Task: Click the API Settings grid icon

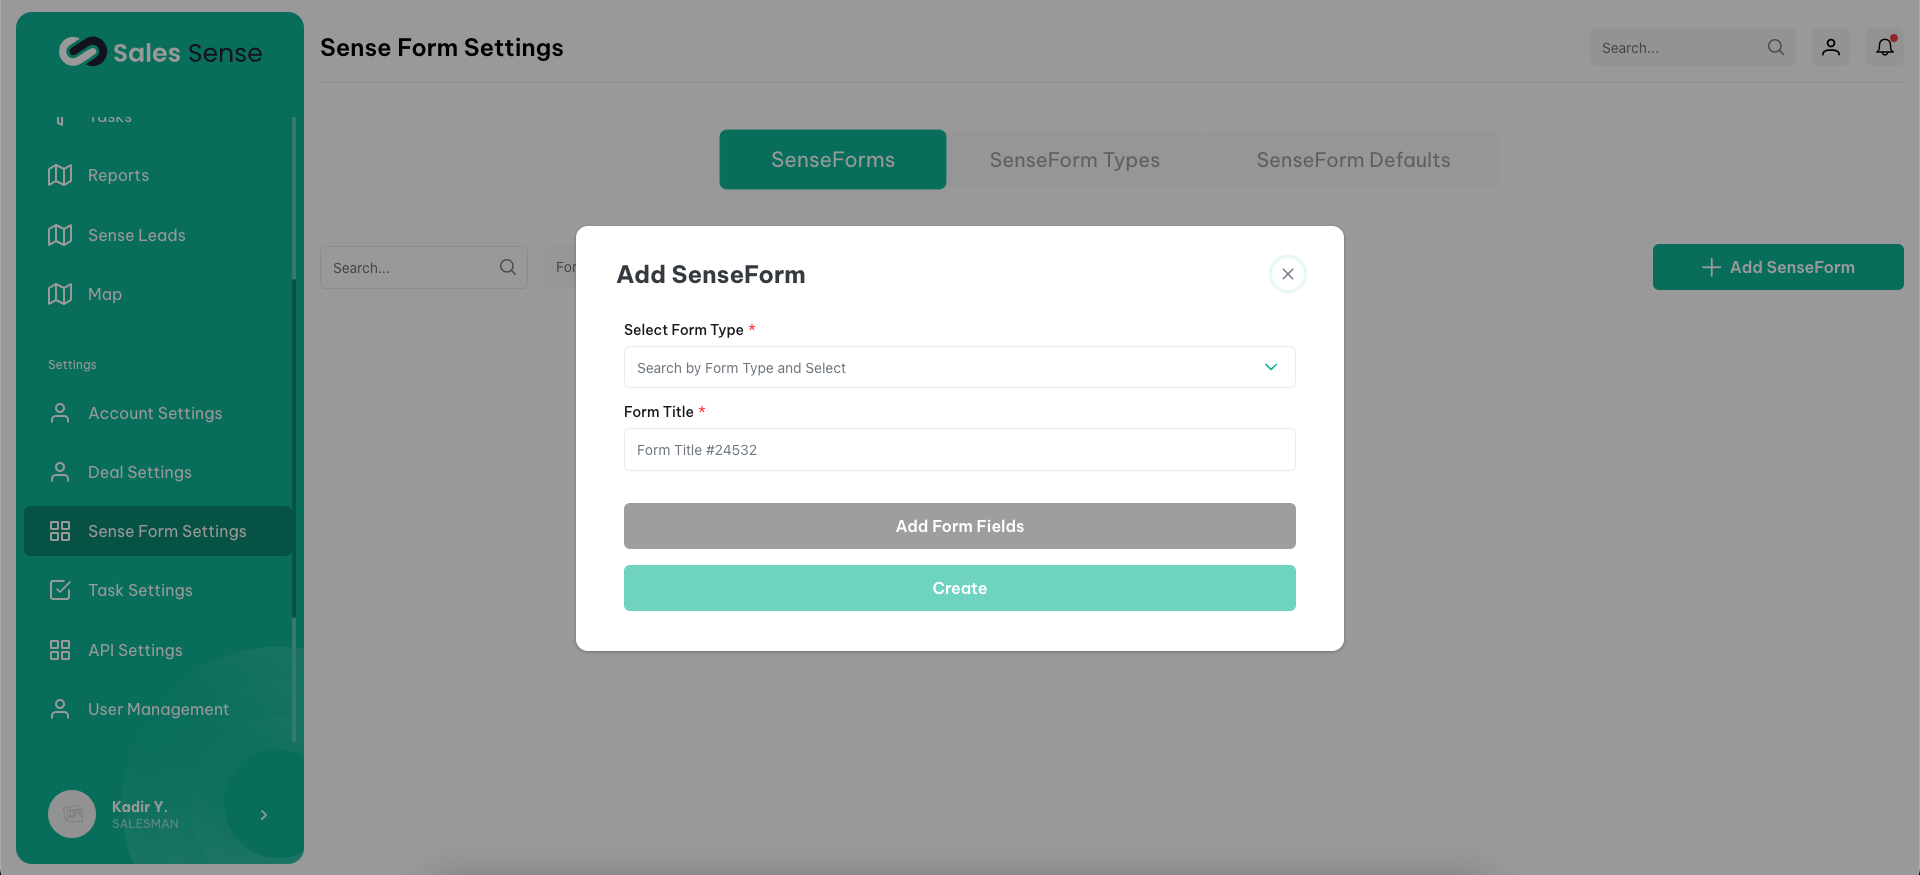Action: 60,650
